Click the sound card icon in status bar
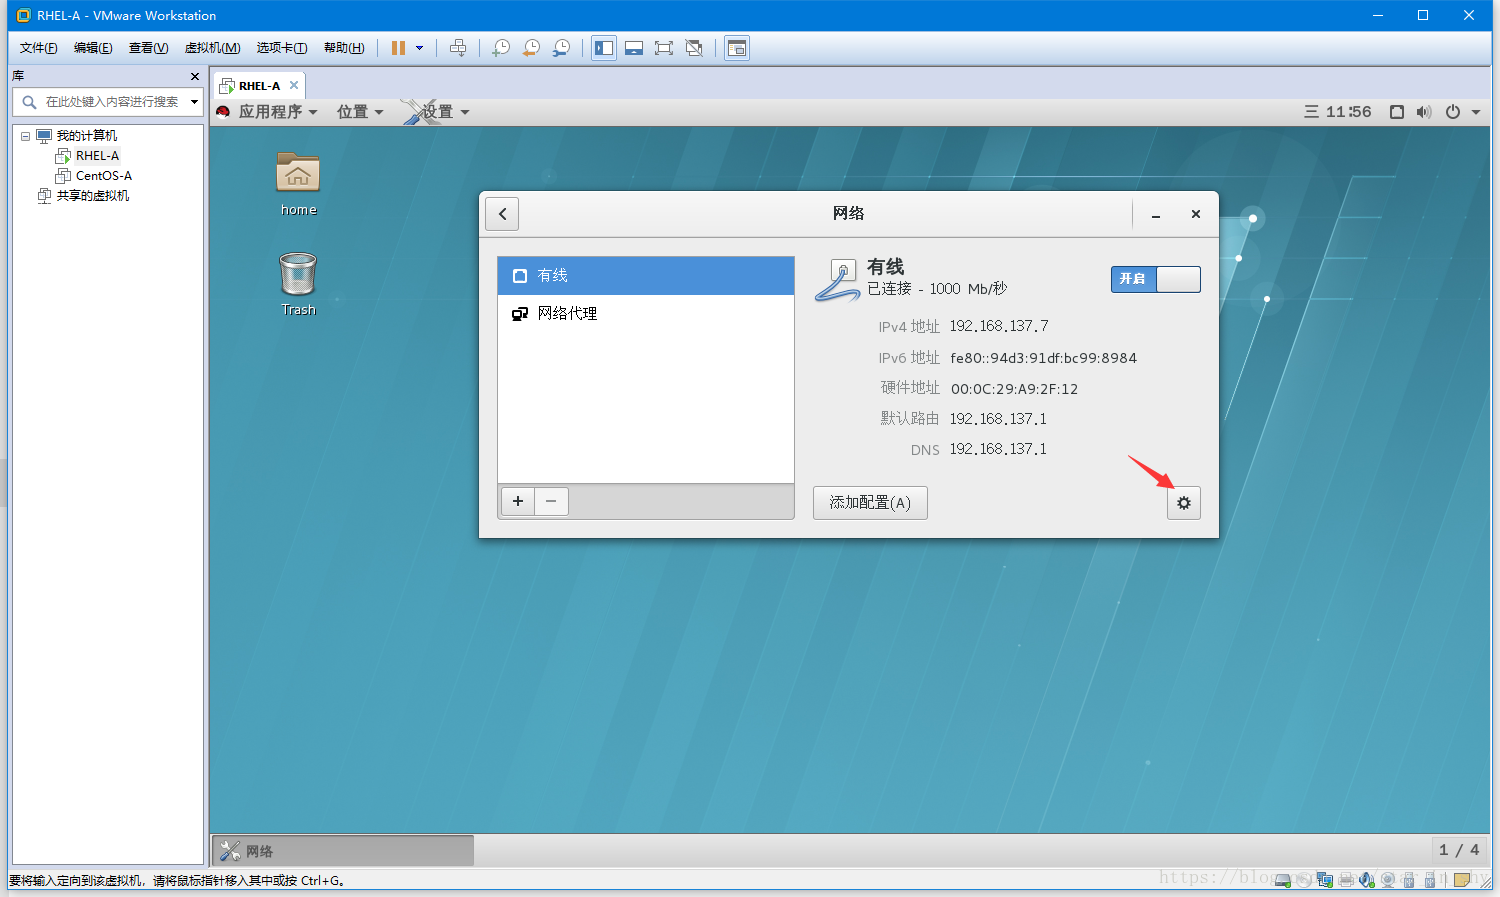Image resolution: width=1500 pixels, height=897 pixels. (x=1367, y=880)
